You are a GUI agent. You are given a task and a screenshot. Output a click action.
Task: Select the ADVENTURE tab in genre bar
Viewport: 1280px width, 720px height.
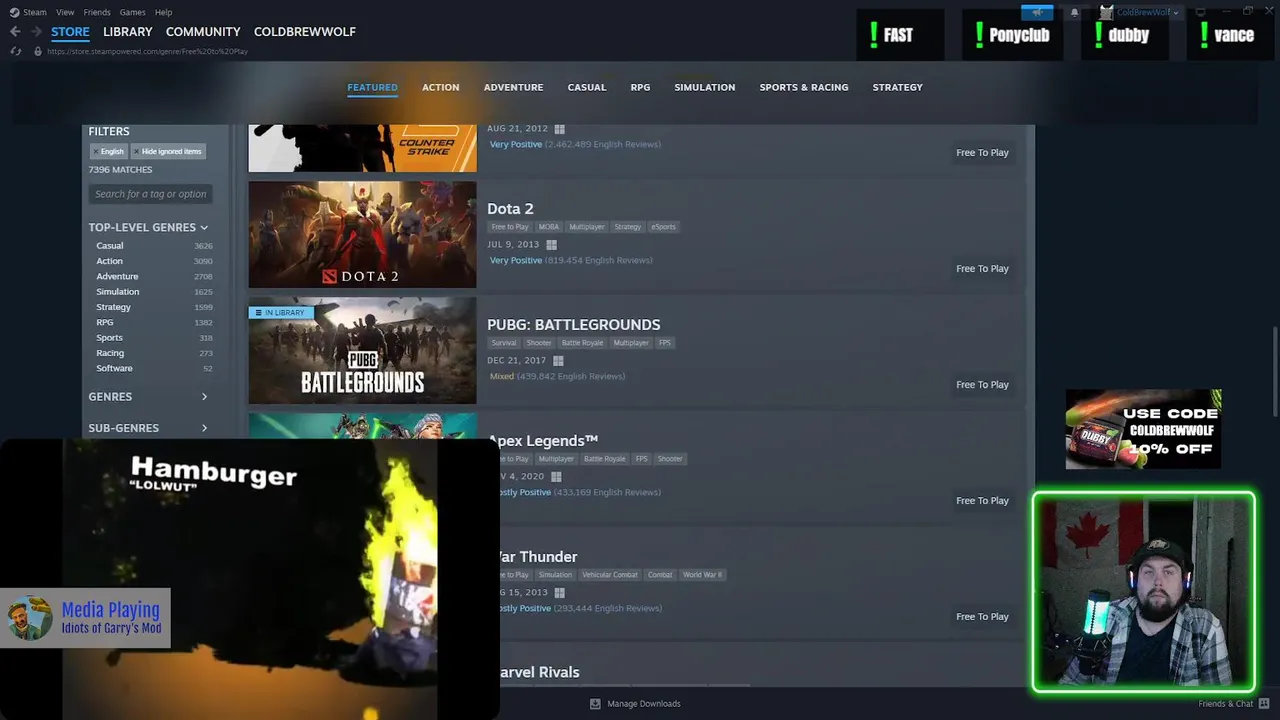[513, 87]
